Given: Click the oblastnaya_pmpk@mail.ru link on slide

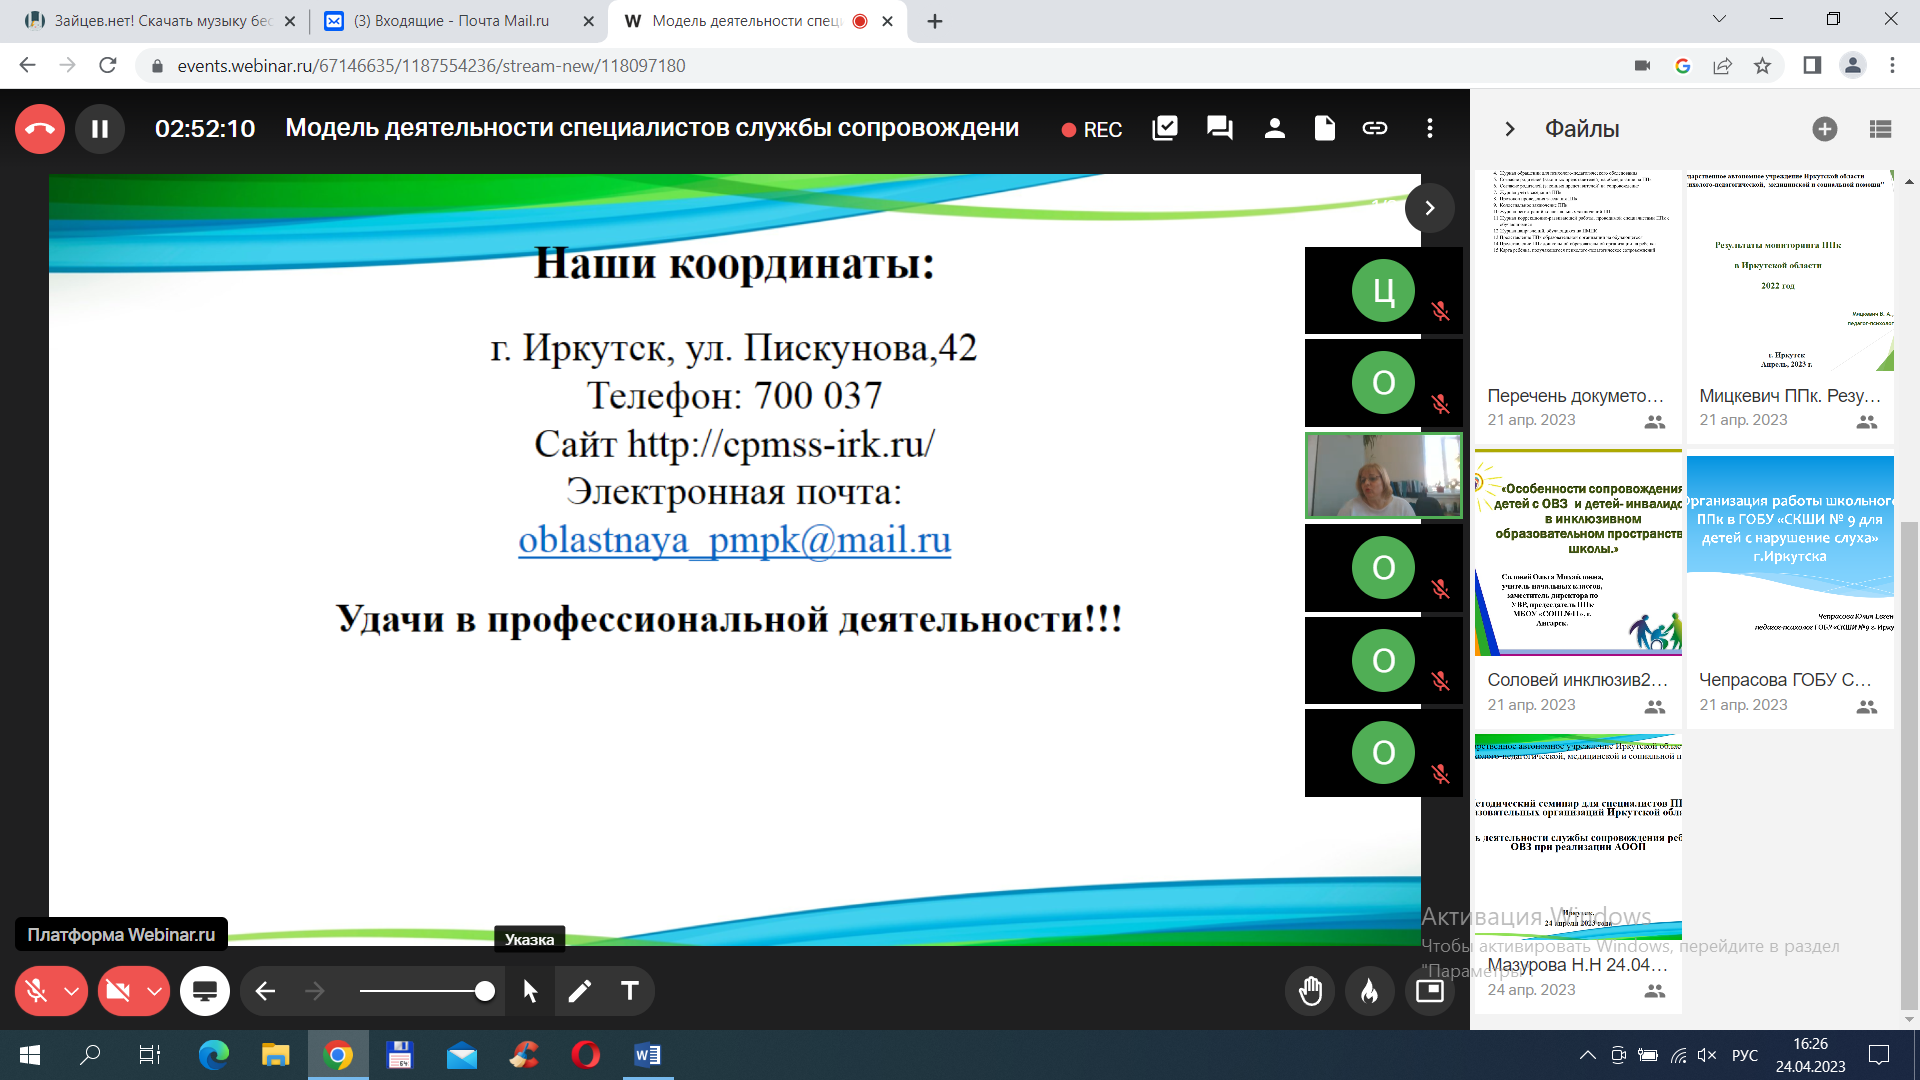Looking at the screenshot, I should coord(734,540).
